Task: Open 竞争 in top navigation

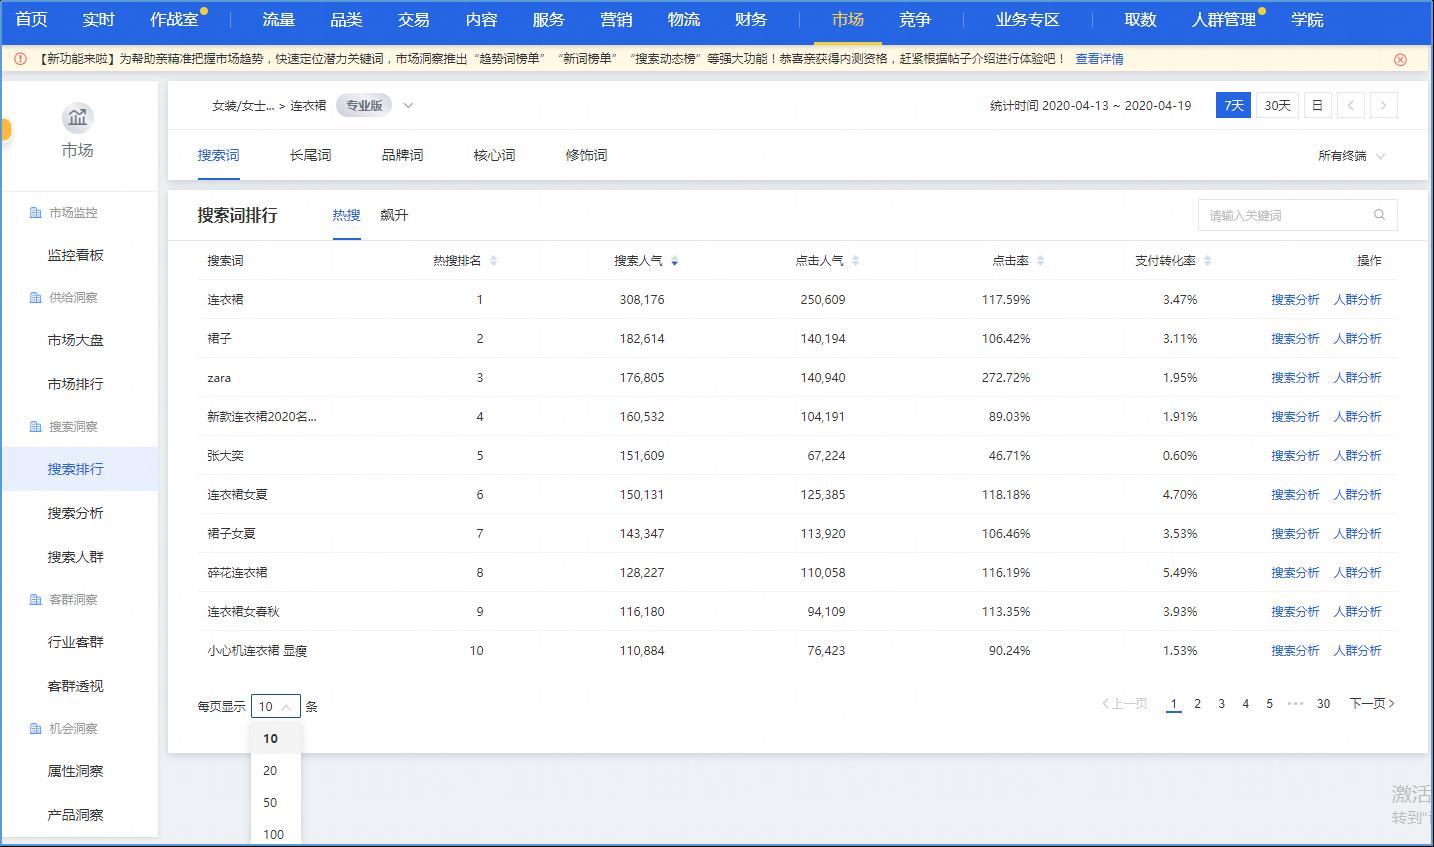Action: pos(915,20)
